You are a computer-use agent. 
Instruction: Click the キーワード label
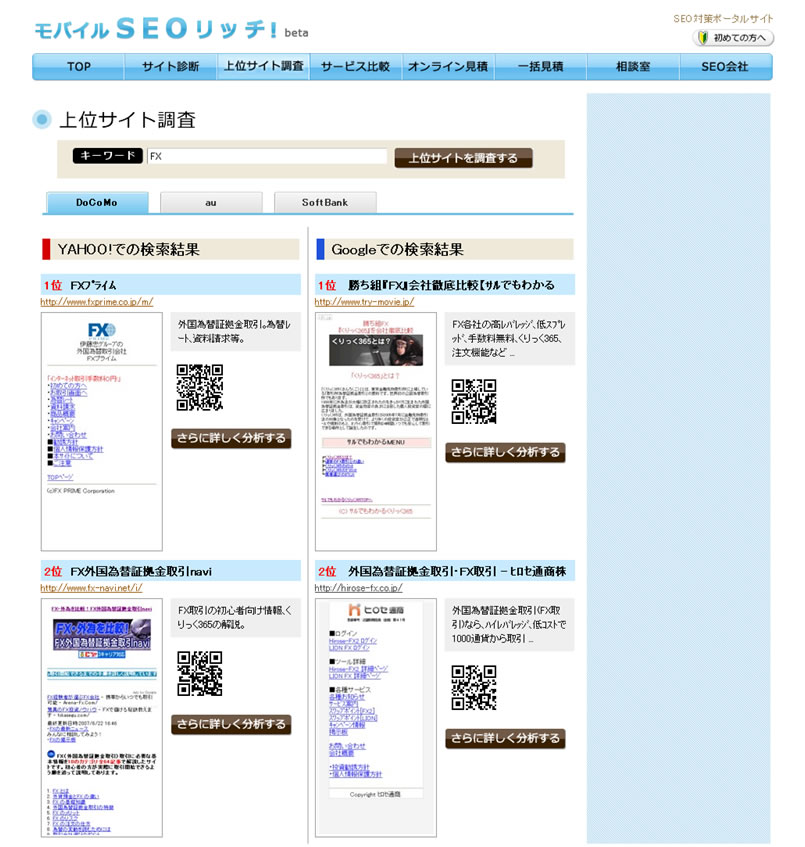click(x=108, y=156)
